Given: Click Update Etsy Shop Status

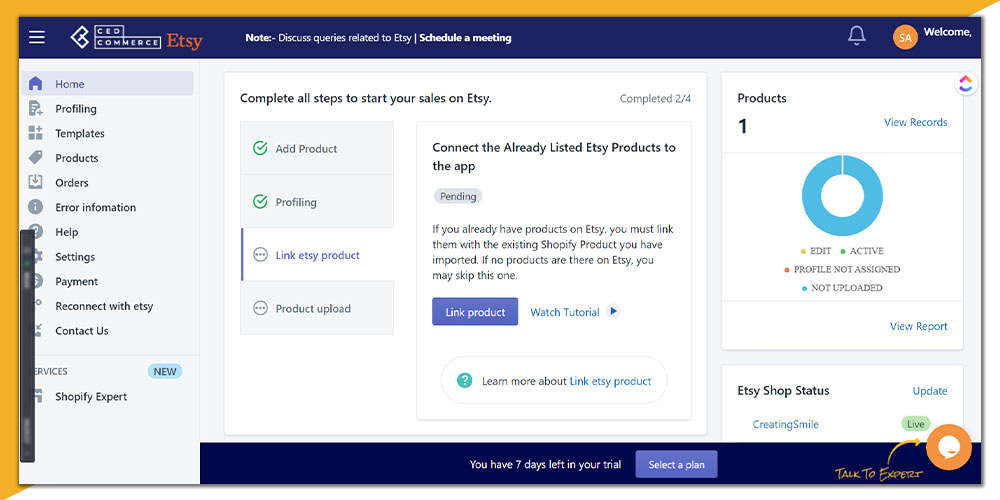Looking at the screenshot, I should coord(930,391).
